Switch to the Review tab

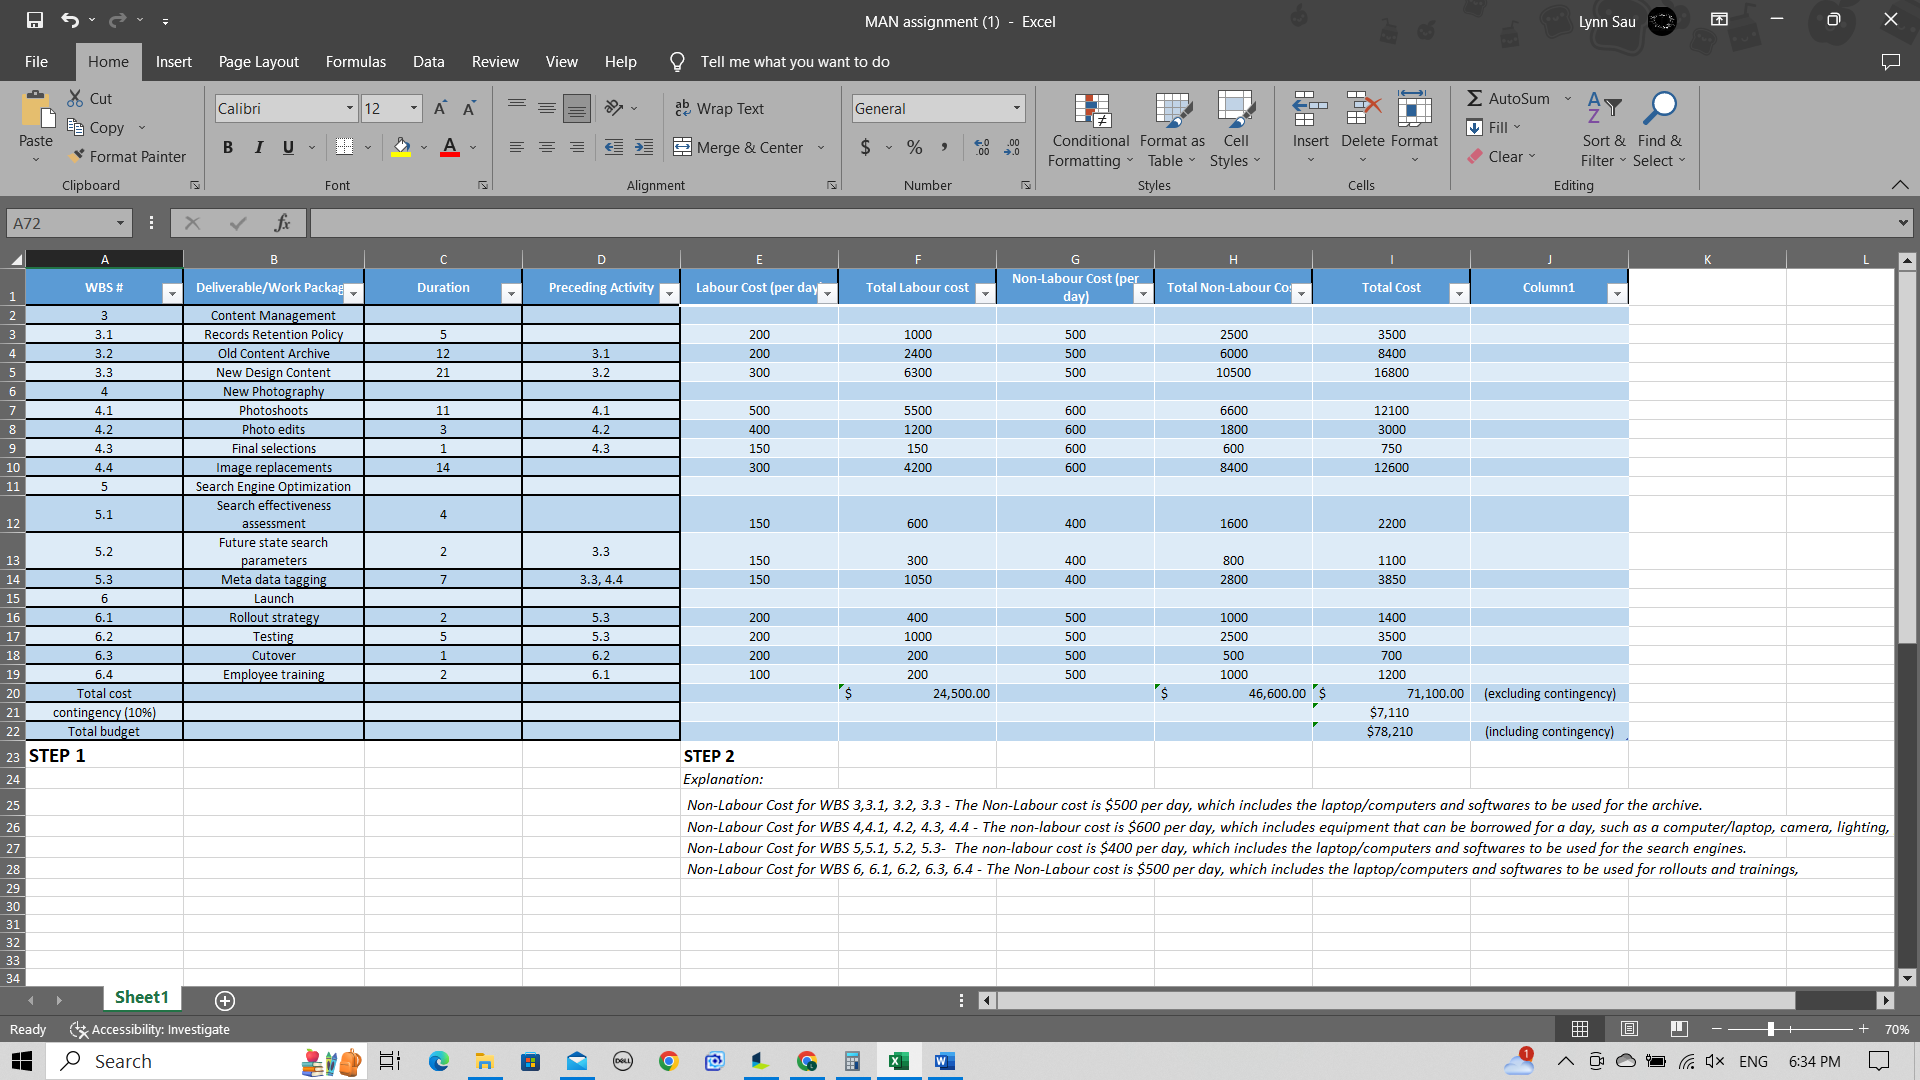pos(495,61)
